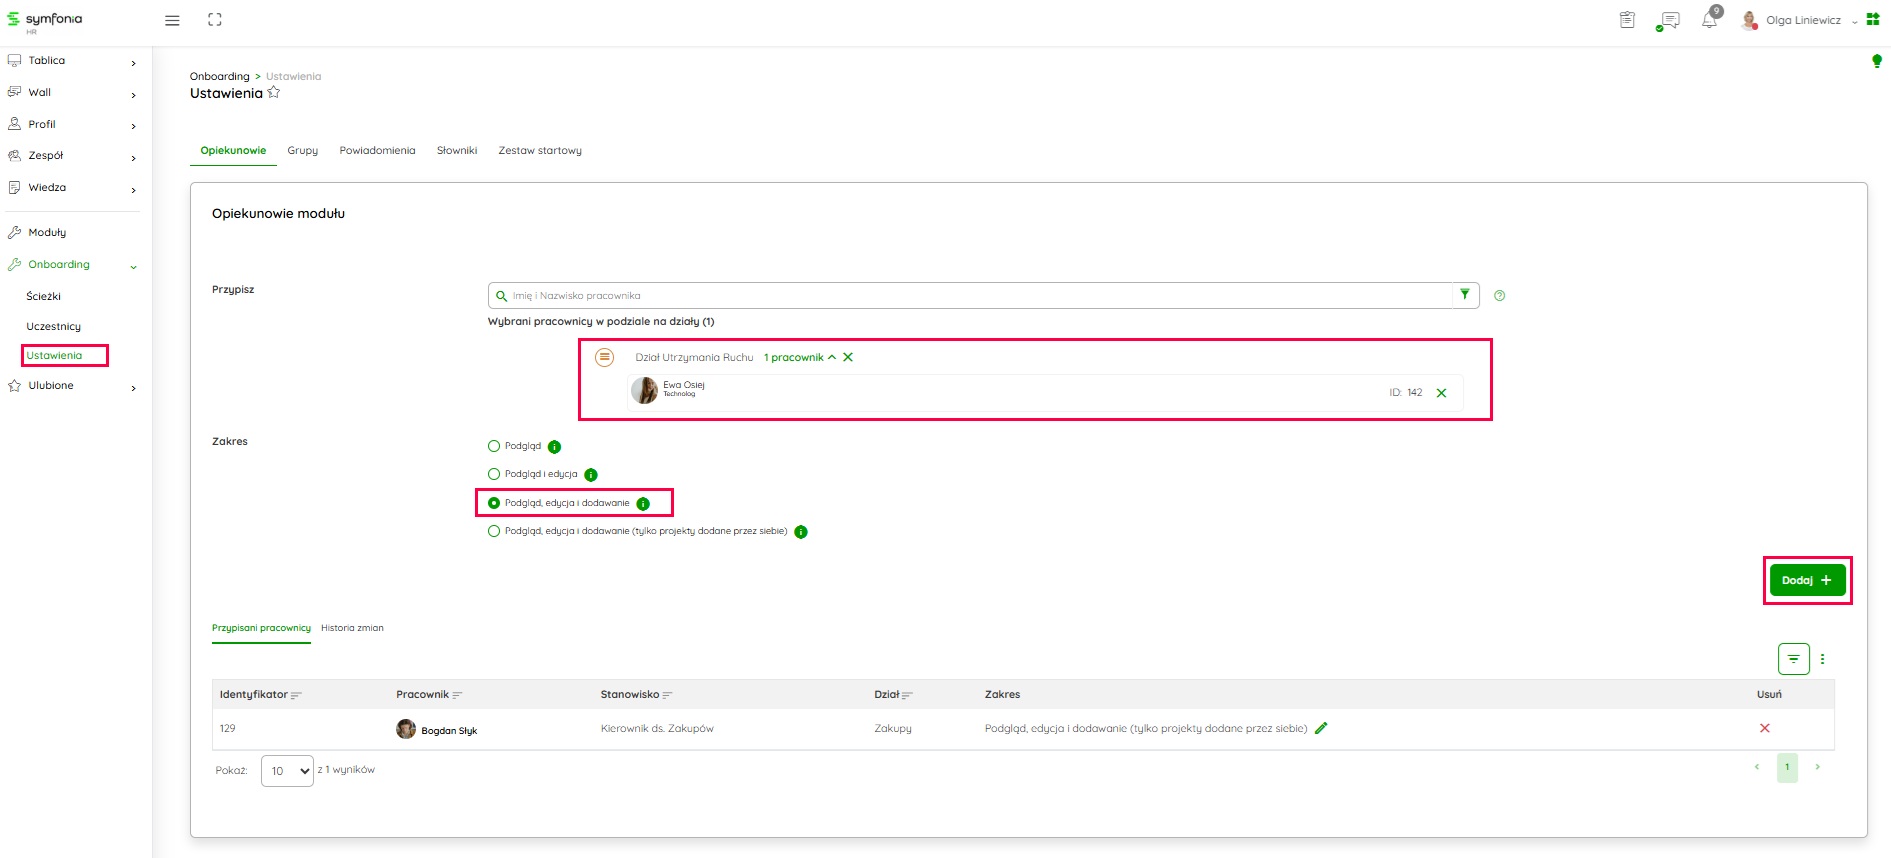Screen dimensions: 1891x858
Task: Add Ustawienia page to favorites star
Action: coord(274,93)
